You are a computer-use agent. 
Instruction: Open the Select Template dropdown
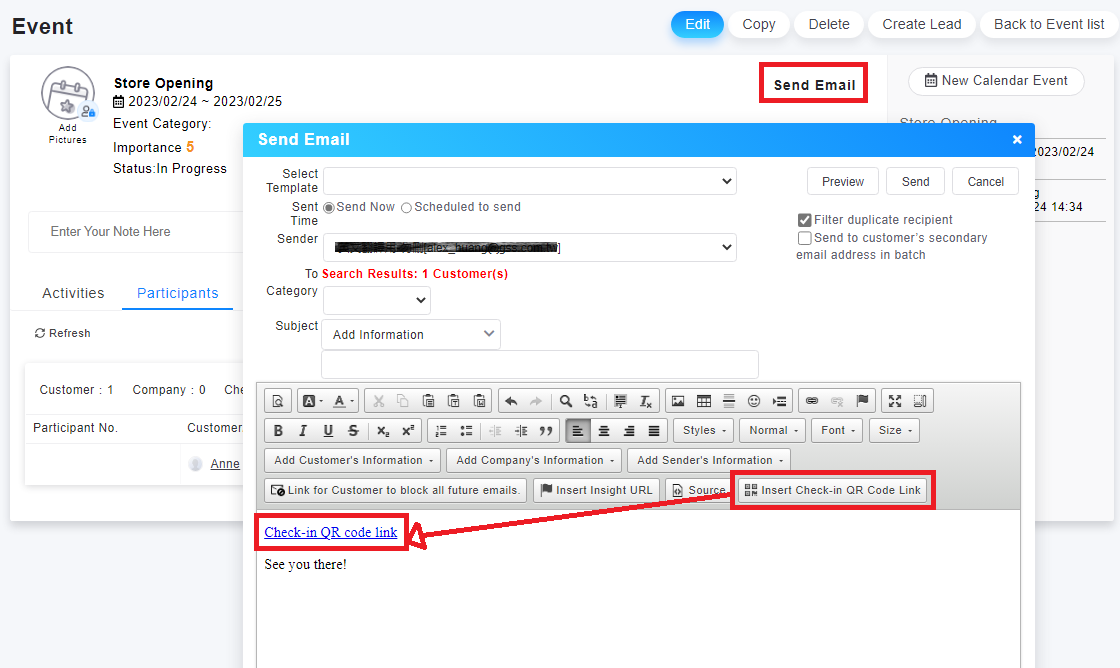529,181
